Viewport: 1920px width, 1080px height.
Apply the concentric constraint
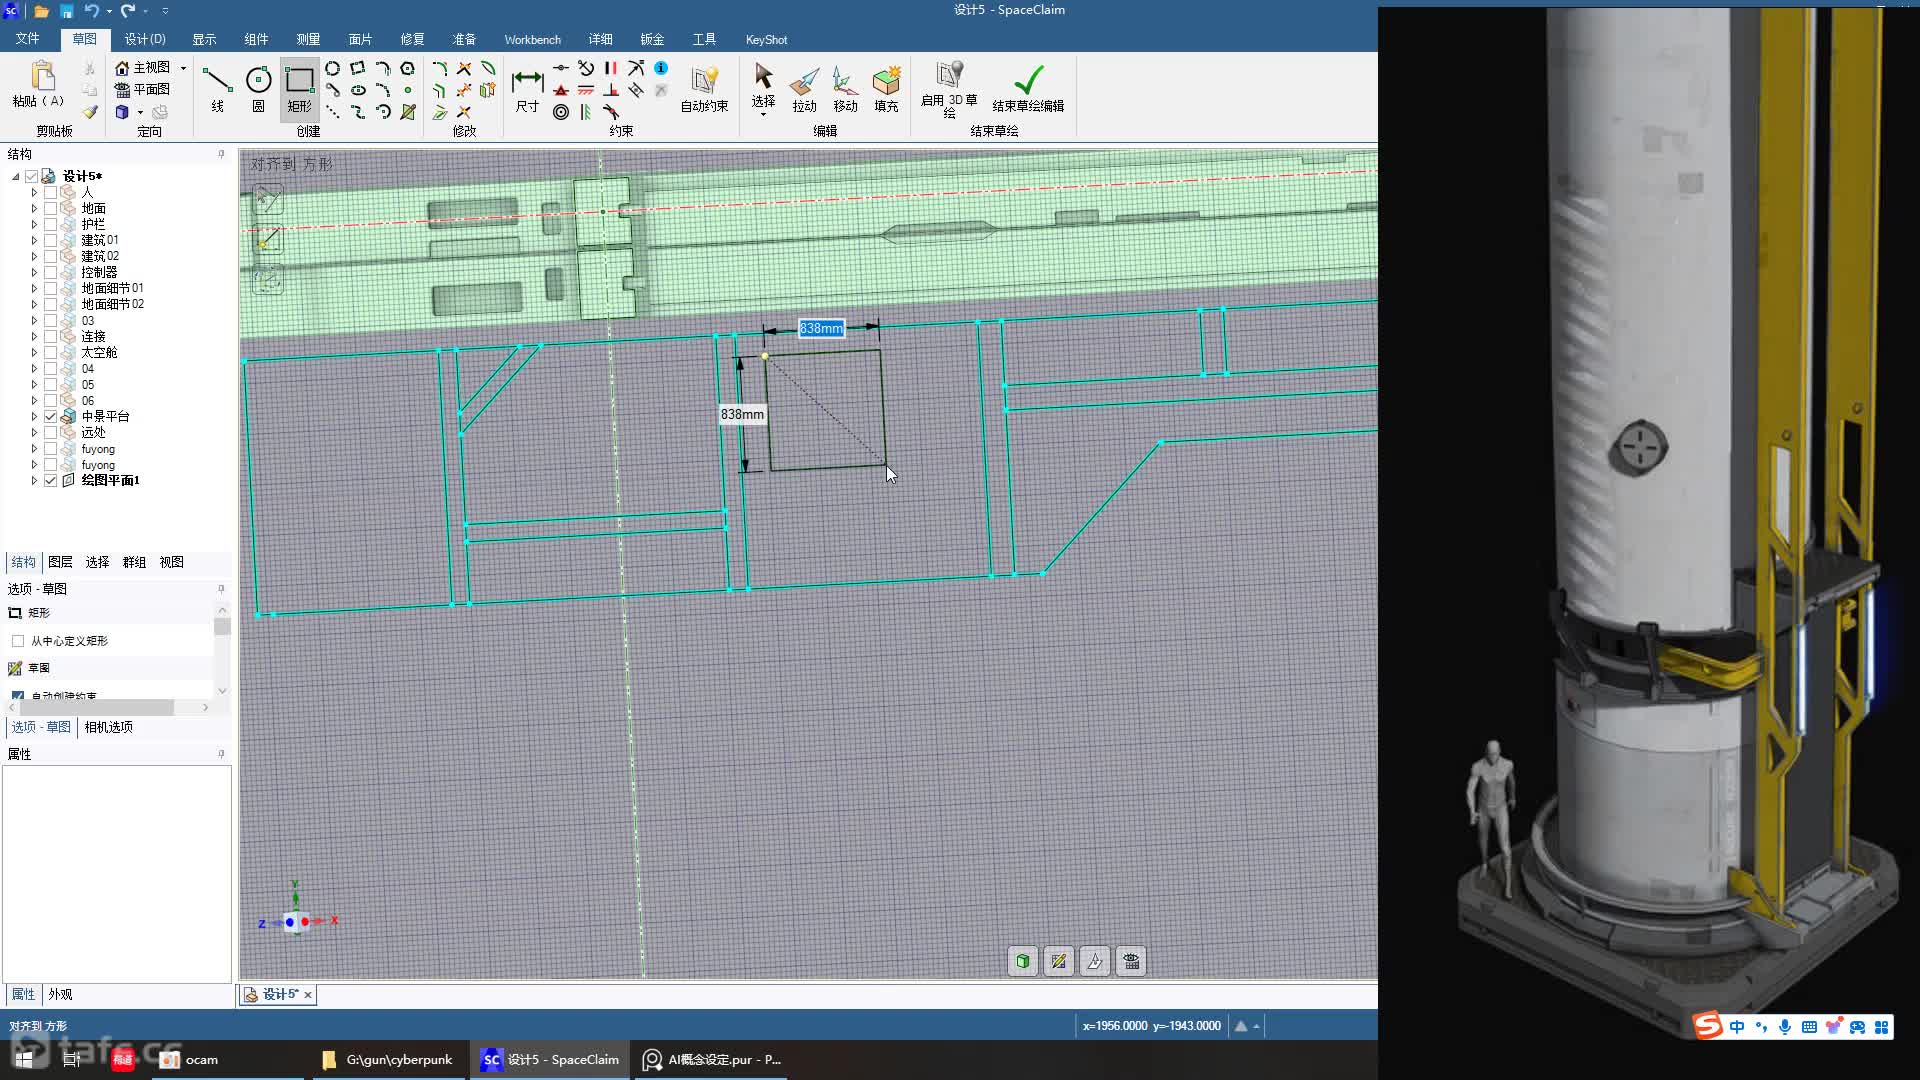coord(561,112)
